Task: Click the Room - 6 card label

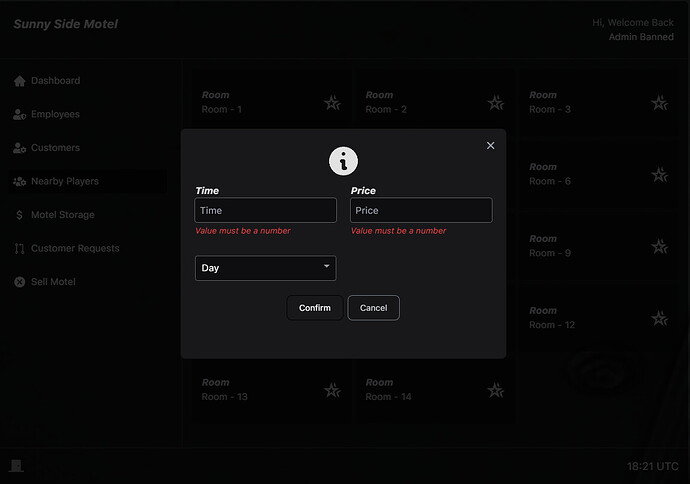Action: [x=550, y=181]
